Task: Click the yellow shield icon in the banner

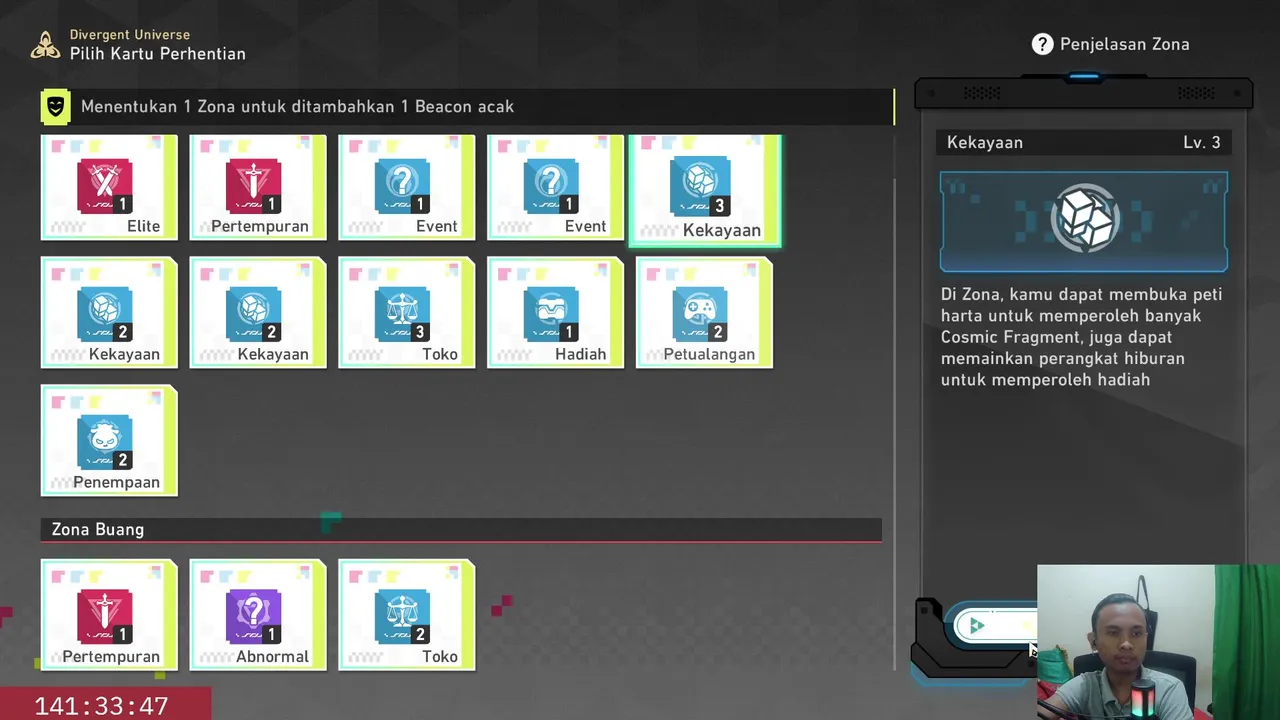Action: pos(55,106)
